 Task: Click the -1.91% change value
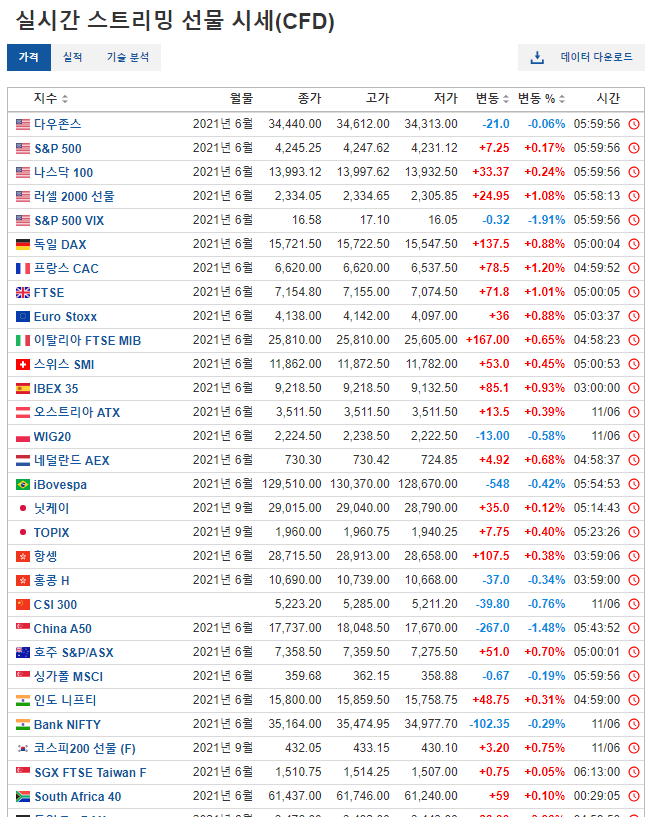pyautogui.click(x=546, y=220)
